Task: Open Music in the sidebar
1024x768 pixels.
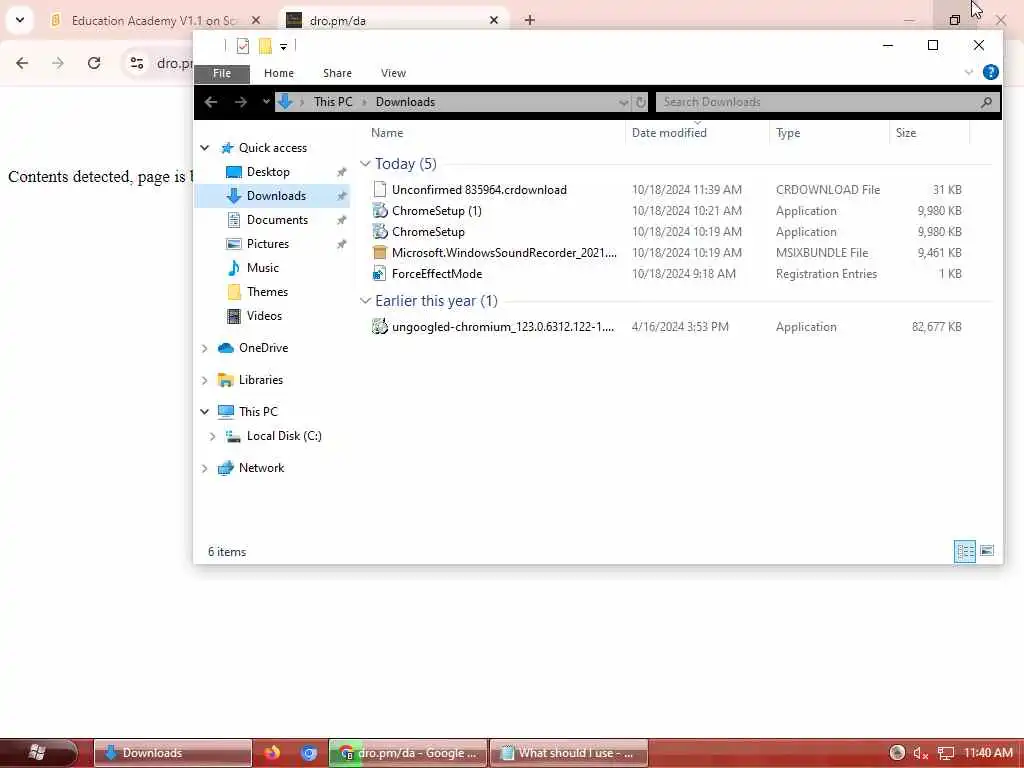Action: click(x=263, y=268)
